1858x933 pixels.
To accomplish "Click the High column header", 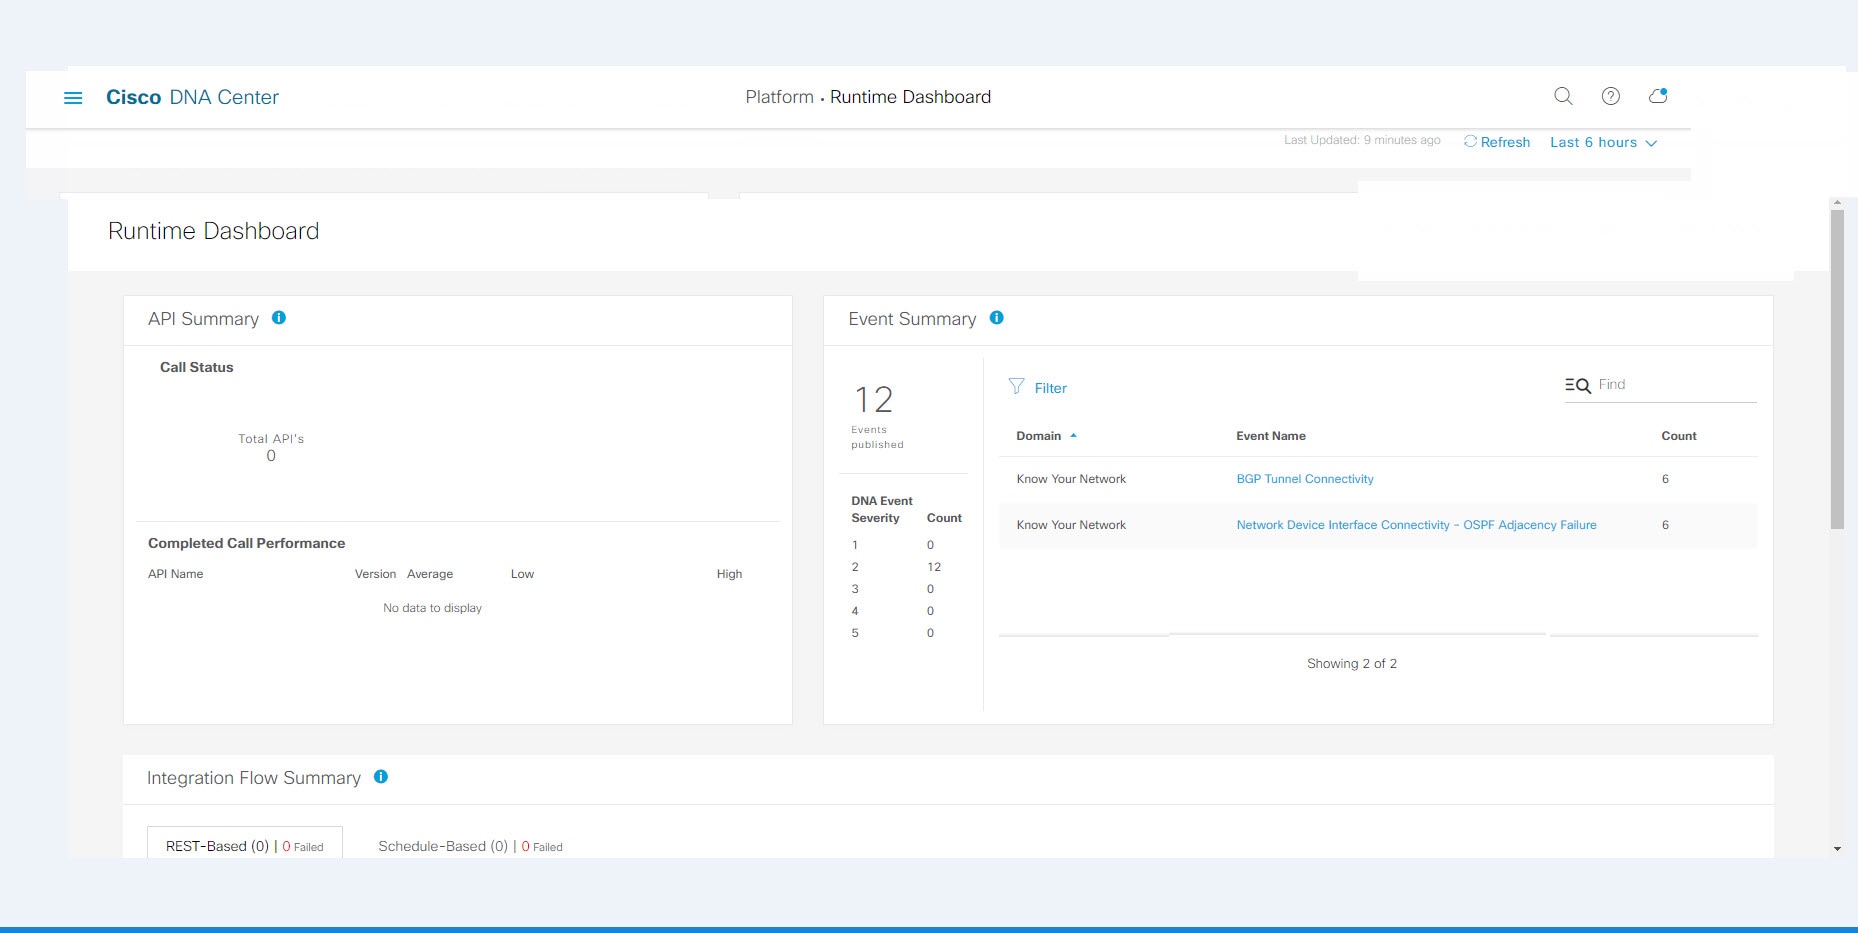I will [x=729, y=574].
